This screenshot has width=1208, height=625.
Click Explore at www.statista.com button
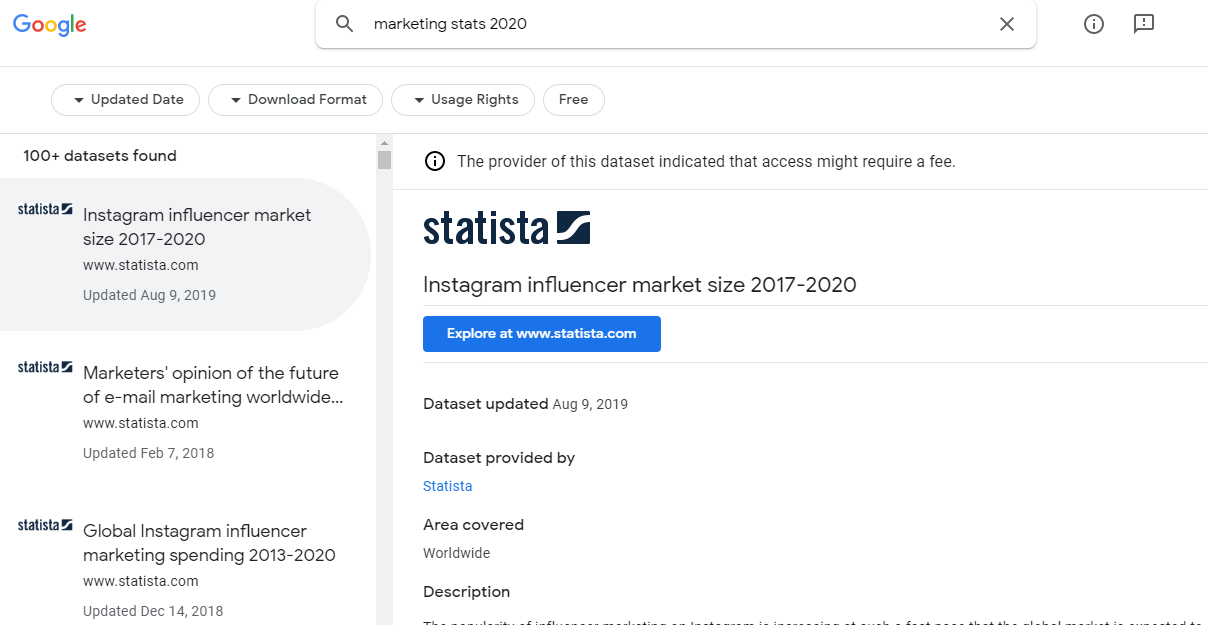coord(542,334)
